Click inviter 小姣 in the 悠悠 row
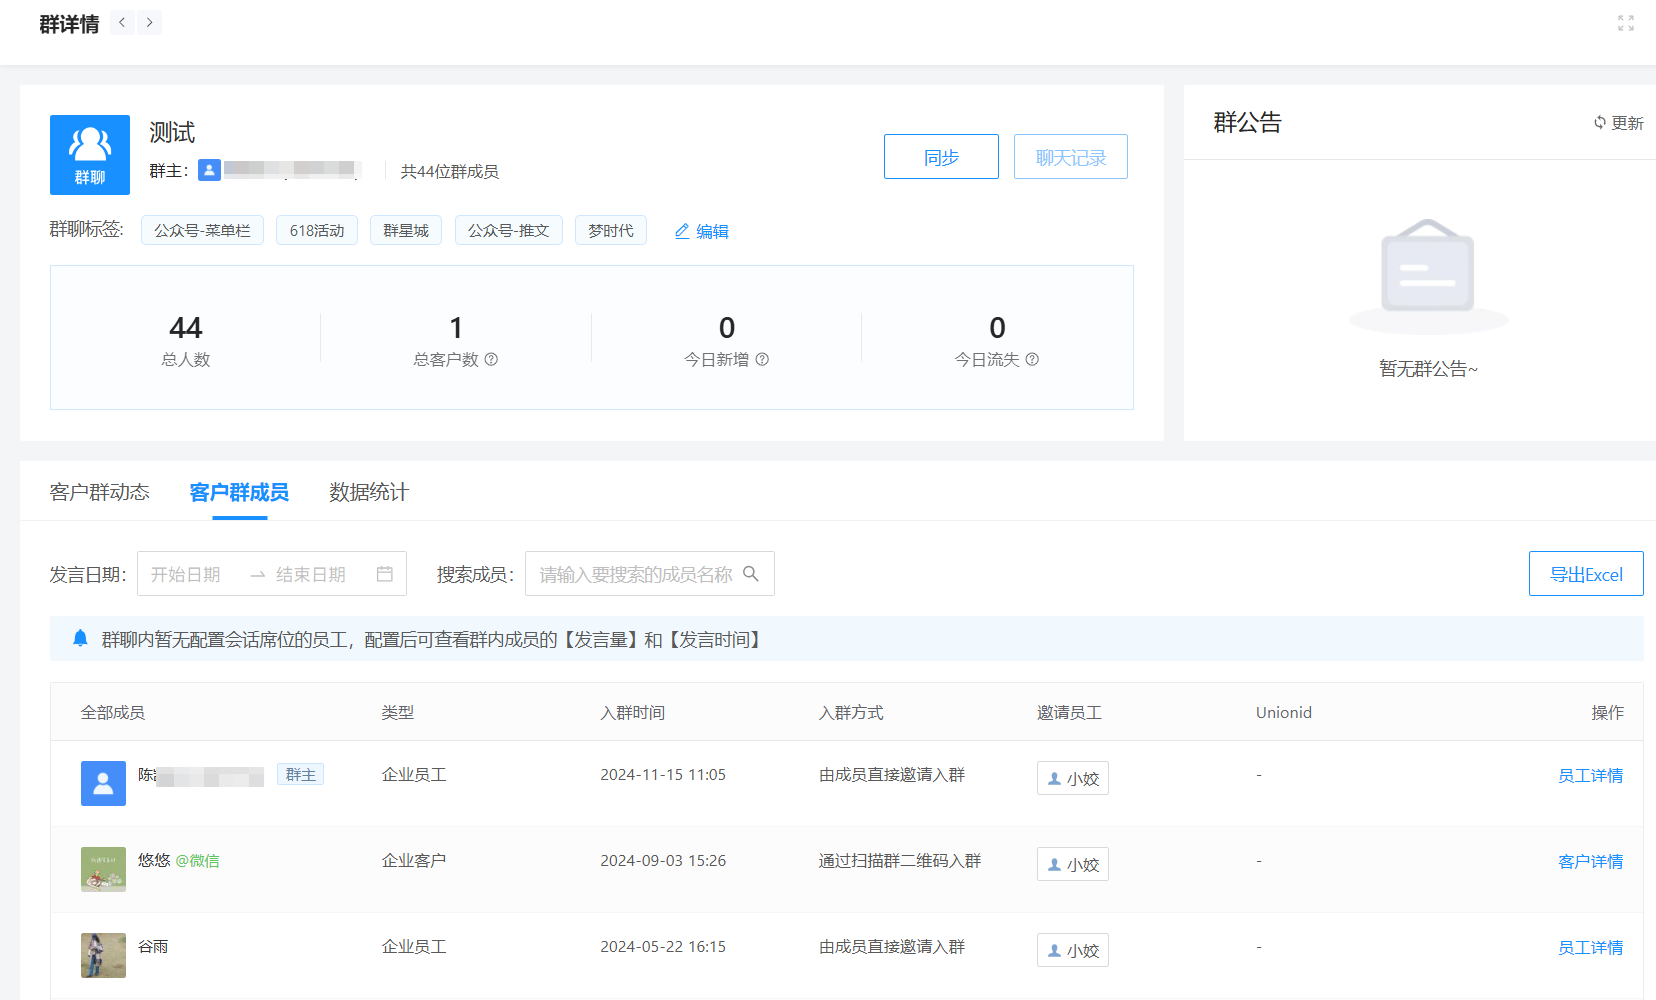Image resolution: width=1656 pixels, height=1000 pixels. [x=1073, y=864]
